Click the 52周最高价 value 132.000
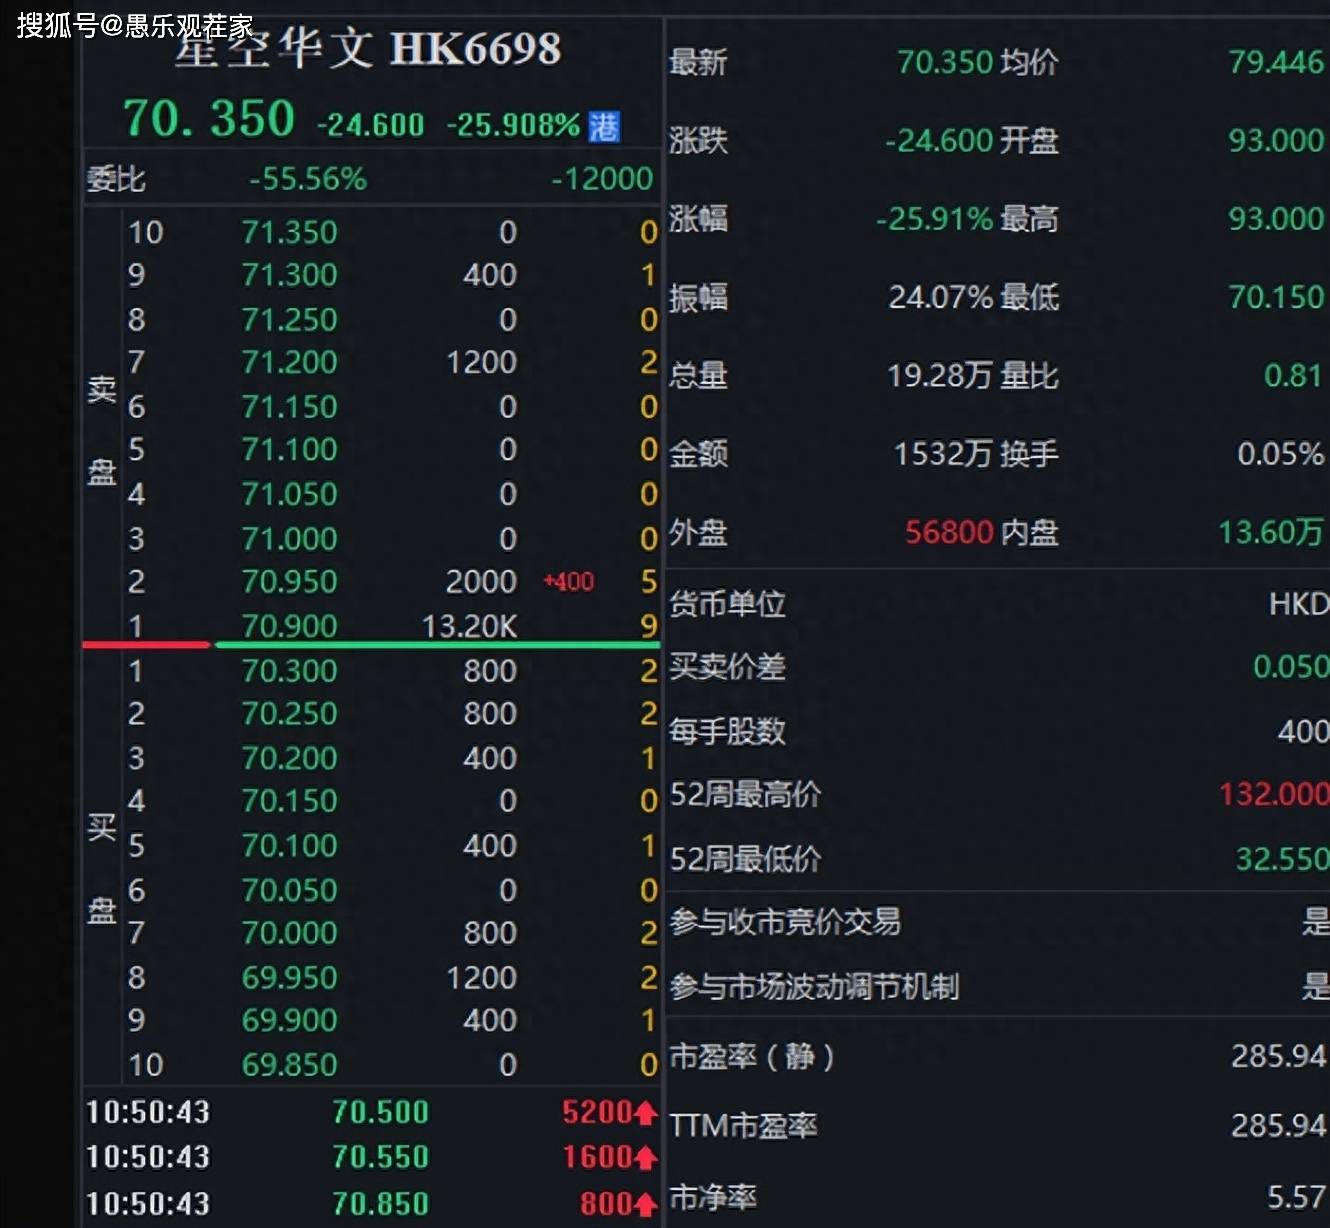This screenshot has height=1228, width=1330. [1273, 794]
